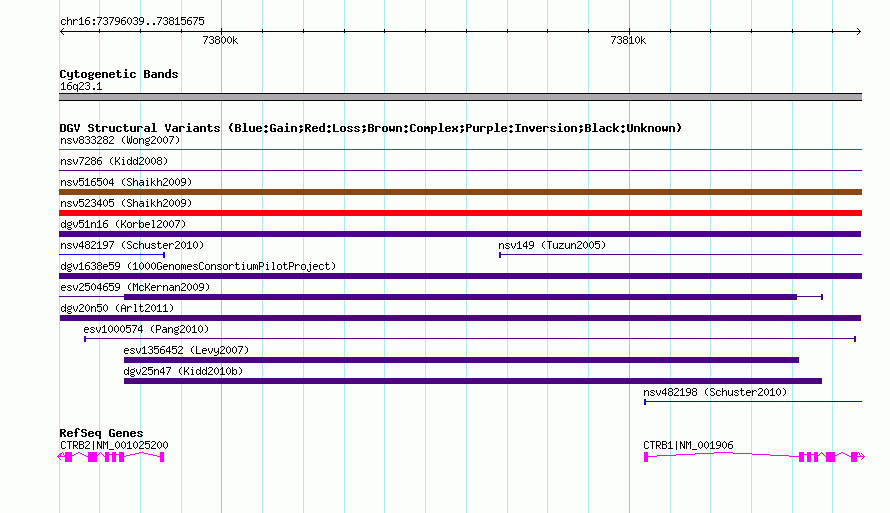Select the CTRB1 gene exon glyph
Image resolution: width=890 pixels, height=513 pixels.
click(754, 457)
